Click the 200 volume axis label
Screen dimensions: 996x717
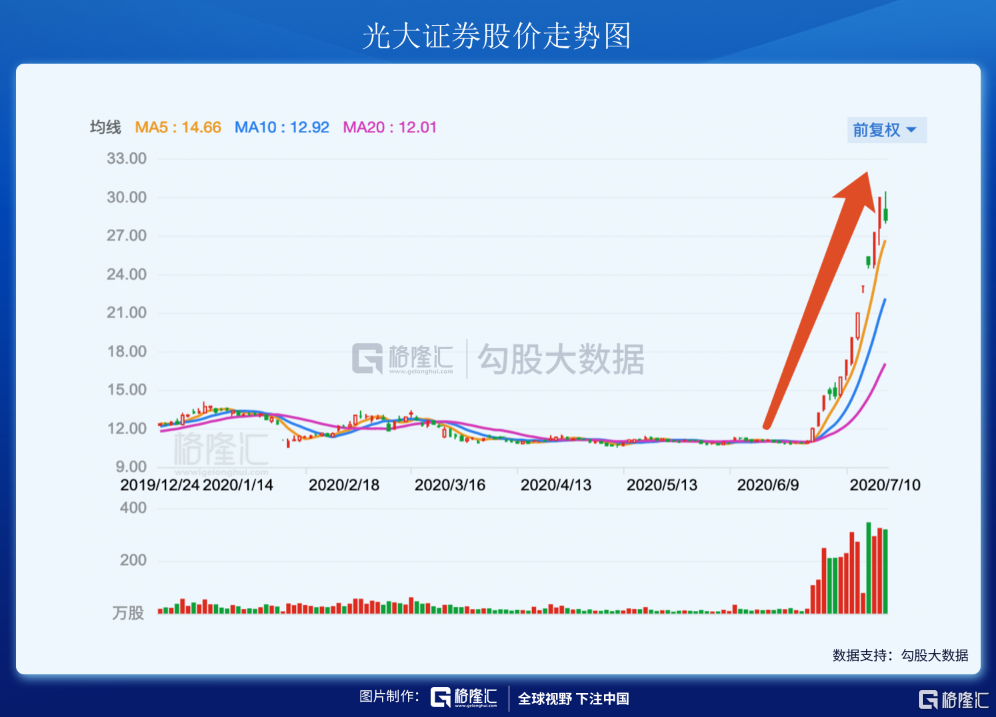pyautogui.click(x=133, y=560)
